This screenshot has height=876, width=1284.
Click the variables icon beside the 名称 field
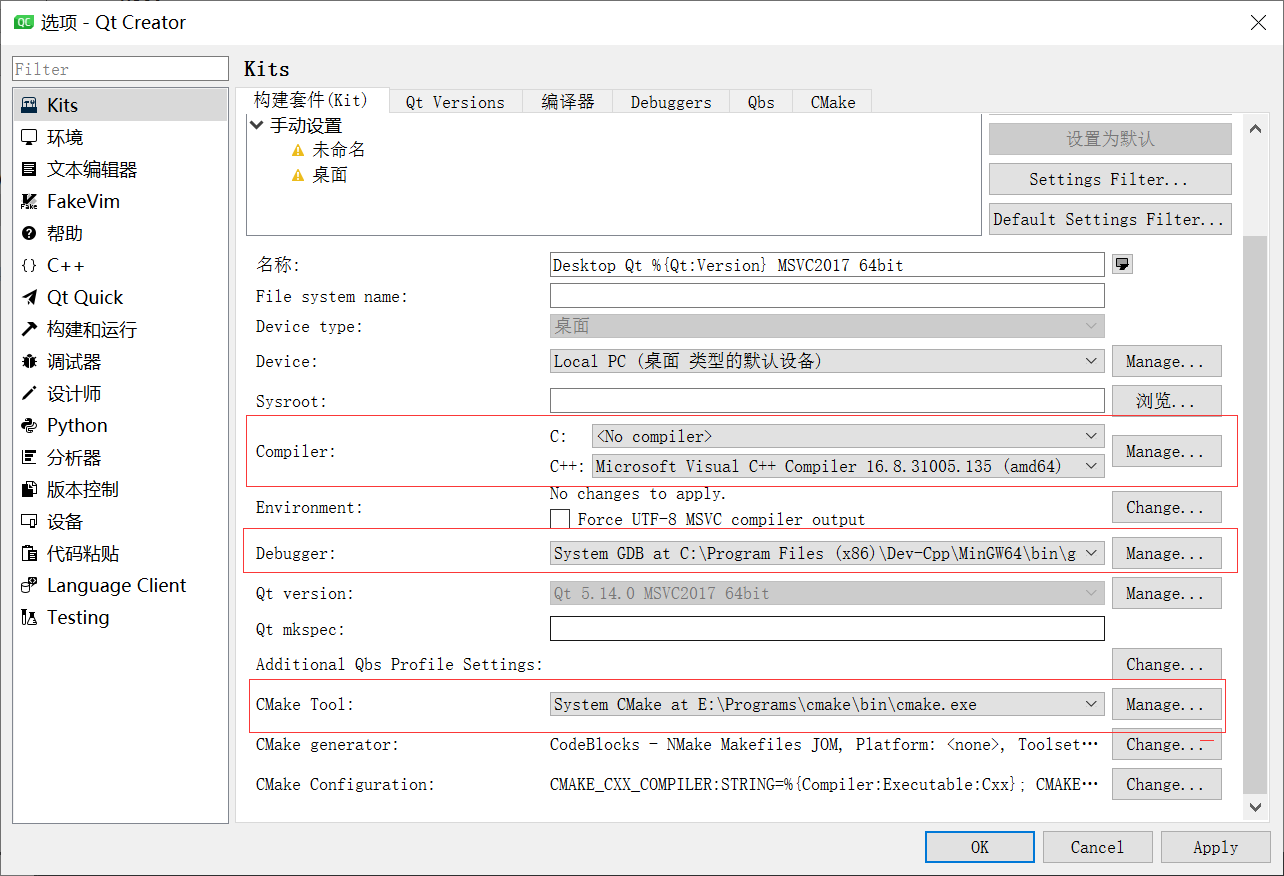(x=1122, y=264)
